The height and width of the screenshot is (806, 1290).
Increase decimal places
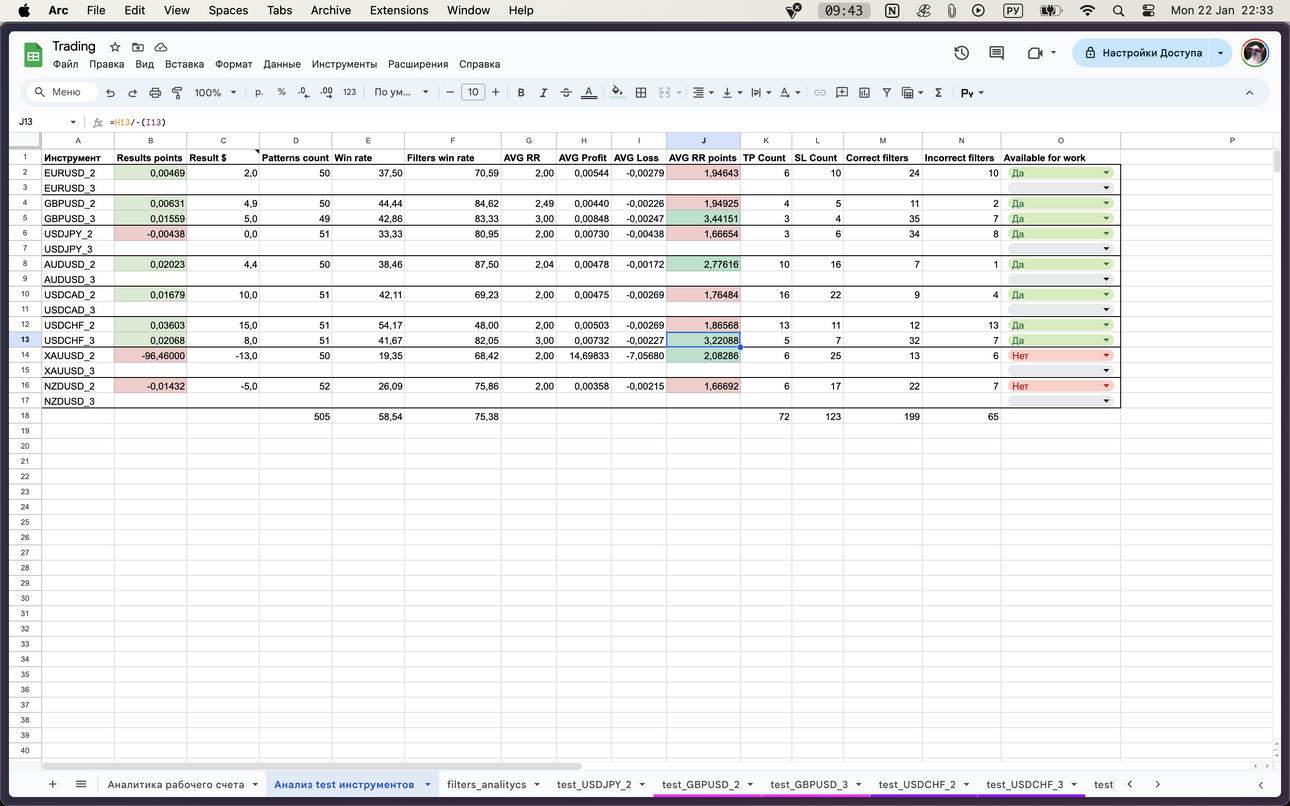[x=326, y=92]
